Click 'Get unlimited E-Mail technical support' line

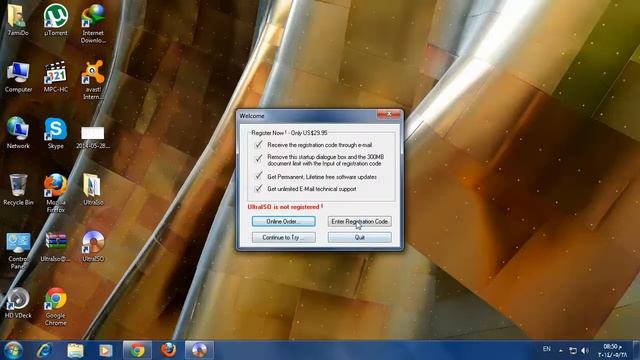(311, 189)
